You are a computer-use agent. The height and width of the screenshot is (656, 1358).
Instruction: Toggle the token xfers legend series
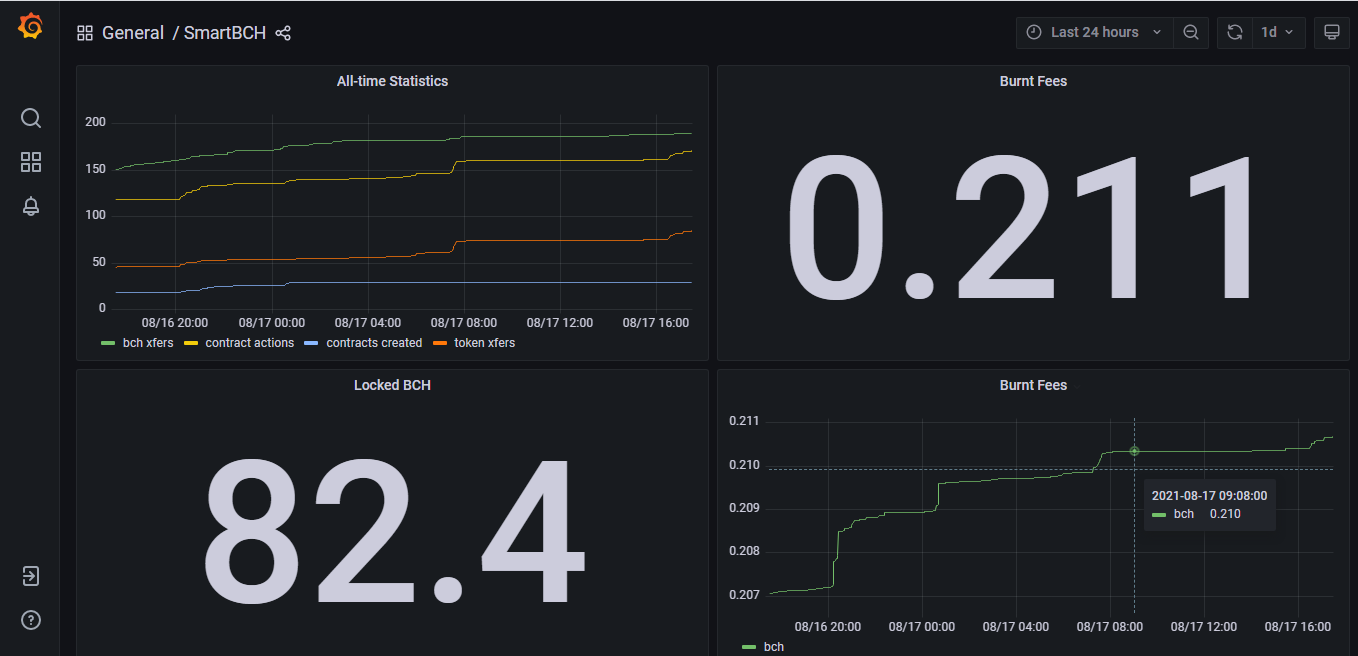click(x=474, y=343)
